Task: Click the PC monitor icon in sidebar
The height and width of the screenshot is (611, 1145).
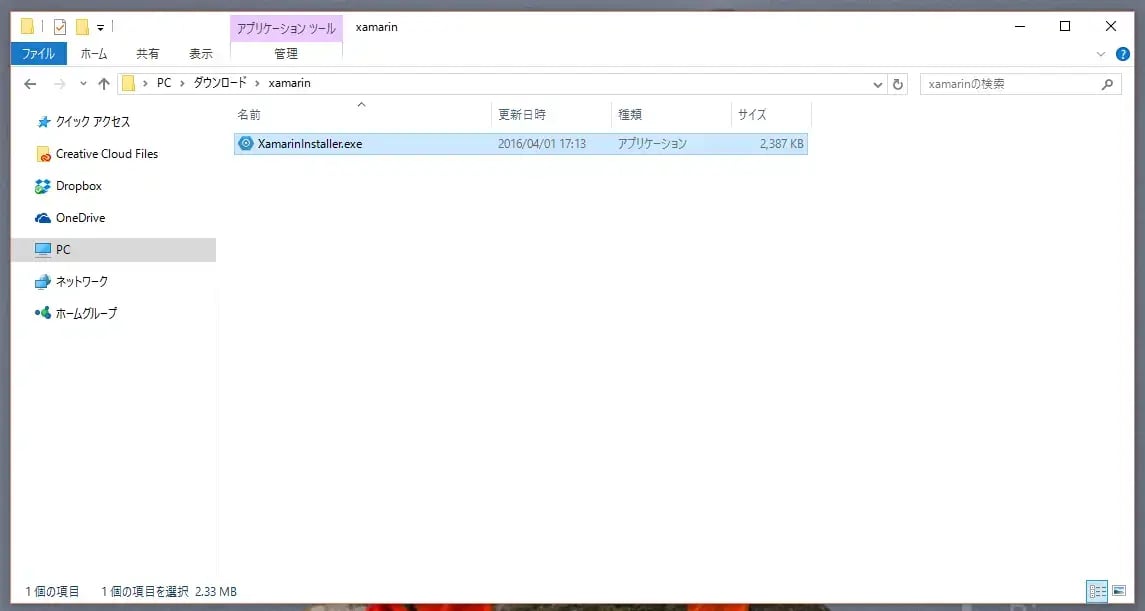Action: click(43, 250)
